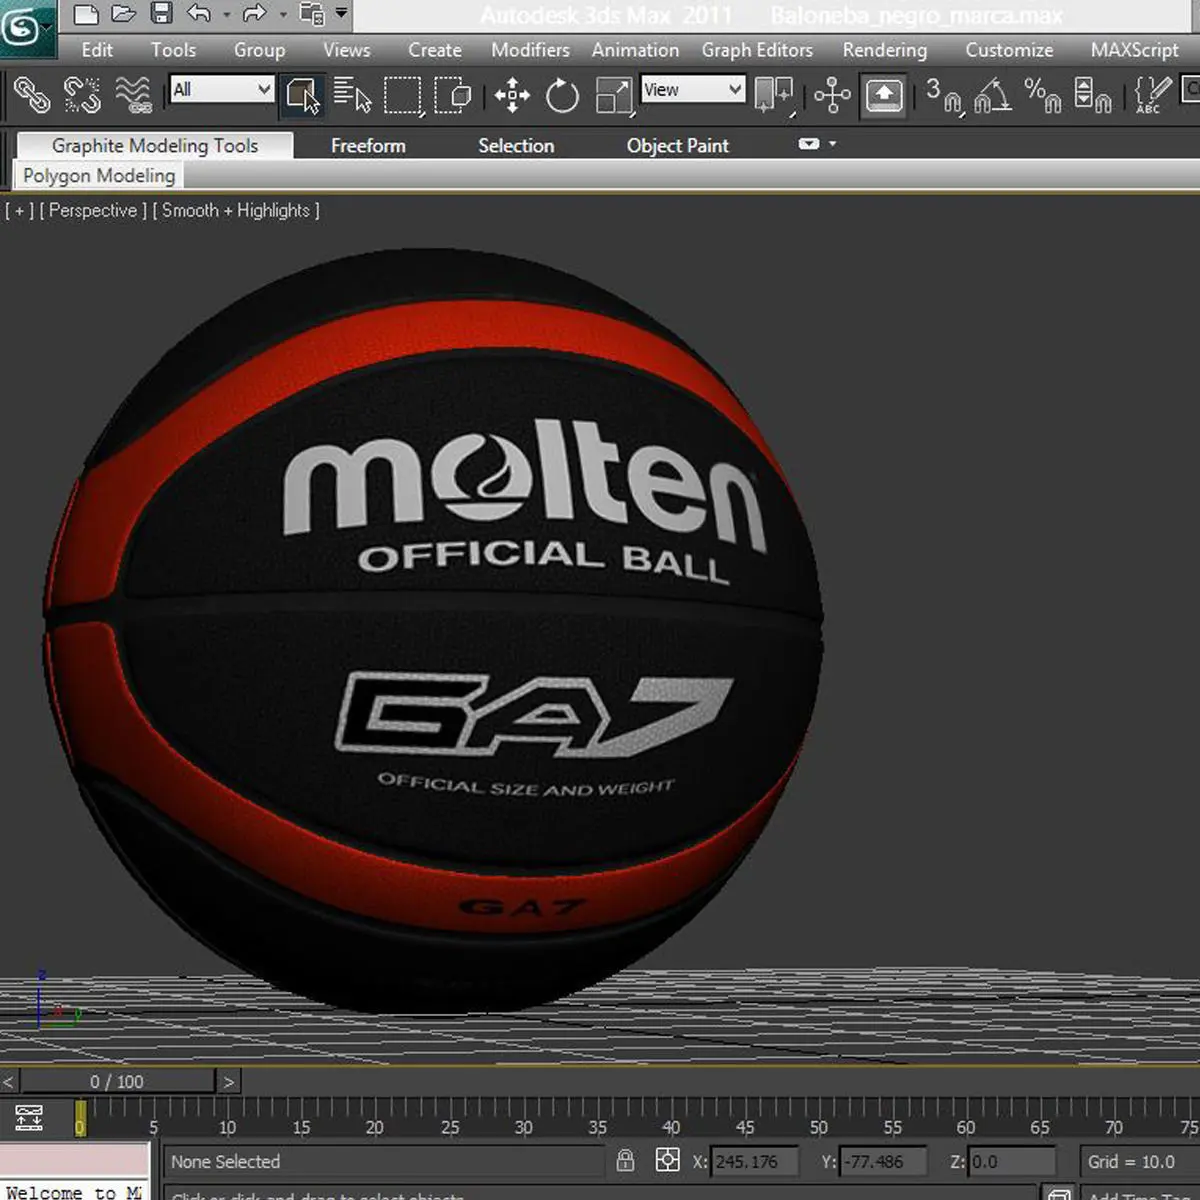Open the Tools menu
The height and width of the screenshot is (1200, 1200).
(173, 50)
